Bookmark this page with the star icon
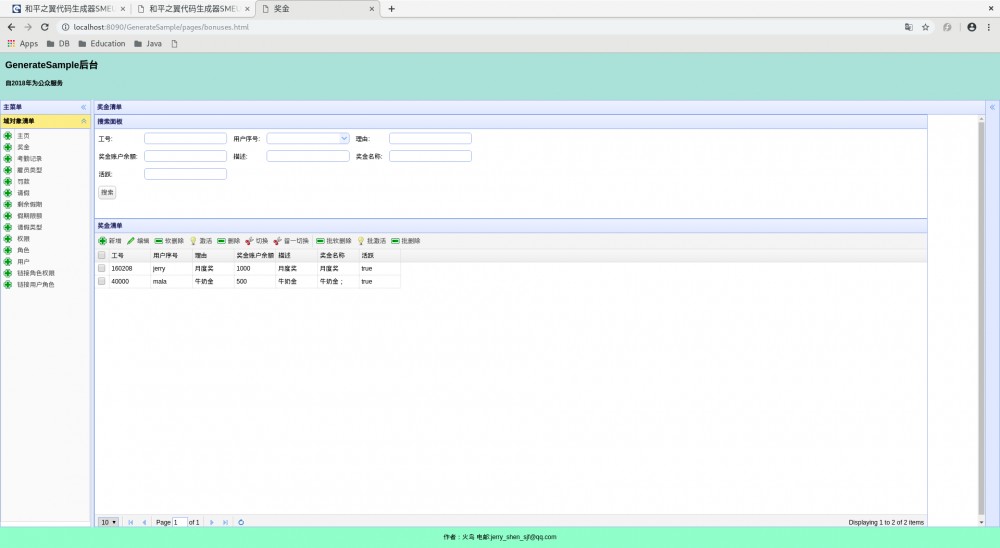Image resolution: width=1000 pixels, height=548 pixels. (x=925, y=27)
